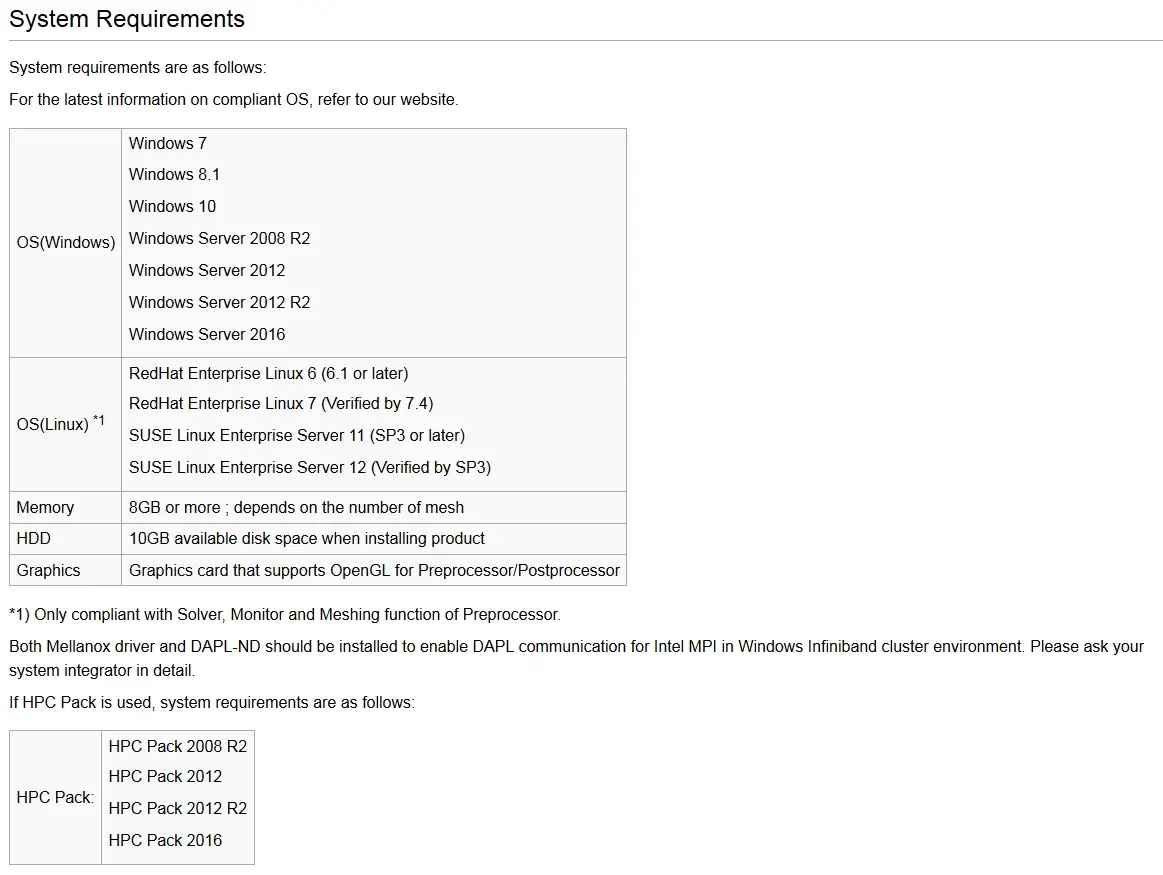Select RedHat Enterprise Linux 6 entry
The width and height of the screenshot is (1163, 875).
[x=268, y=373]
